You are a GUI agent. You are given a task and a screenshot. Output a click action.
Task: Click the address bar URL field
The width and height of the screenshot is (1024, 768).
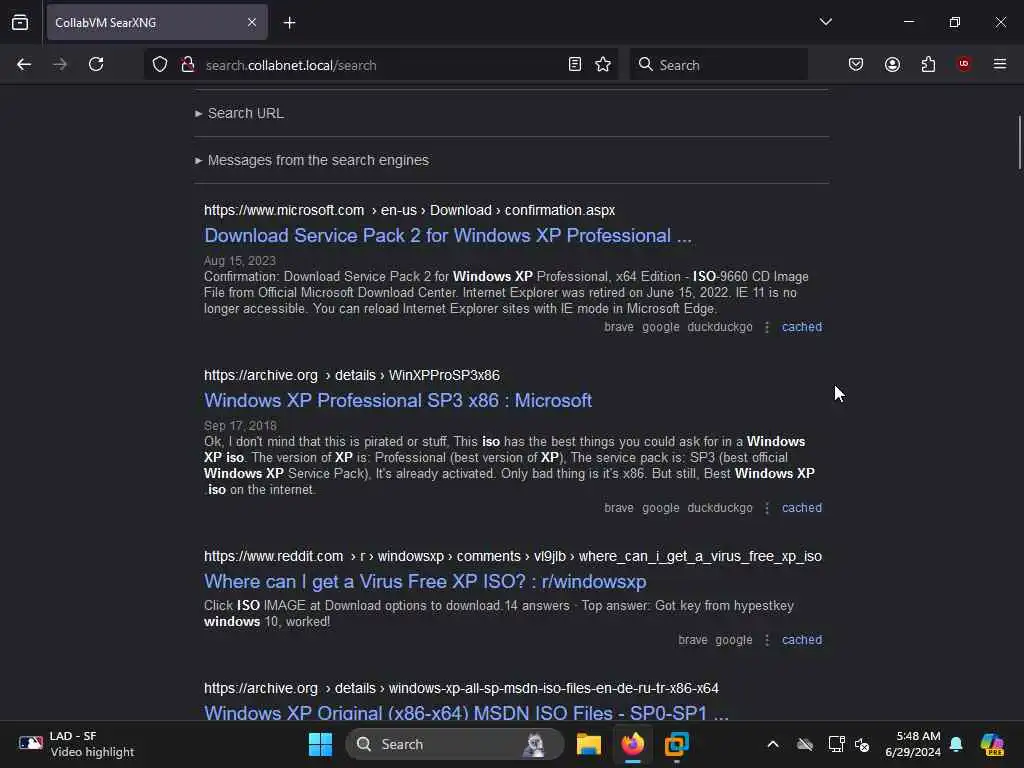[382, 65]
